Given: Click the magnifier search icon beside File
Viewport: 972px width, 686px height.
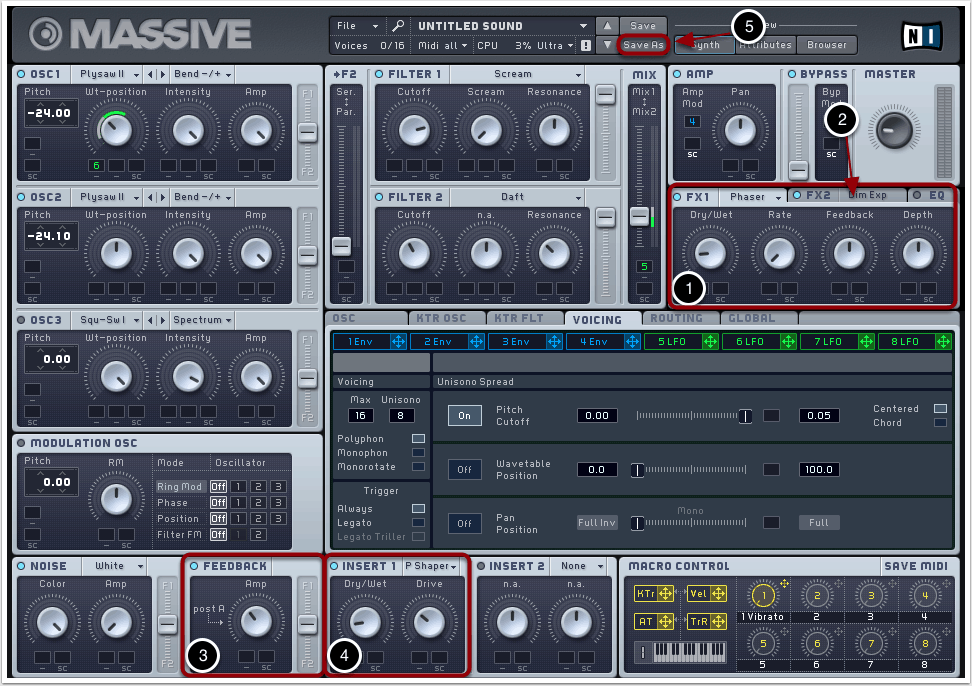Looking at the screenshot, I should coord(398,26).
